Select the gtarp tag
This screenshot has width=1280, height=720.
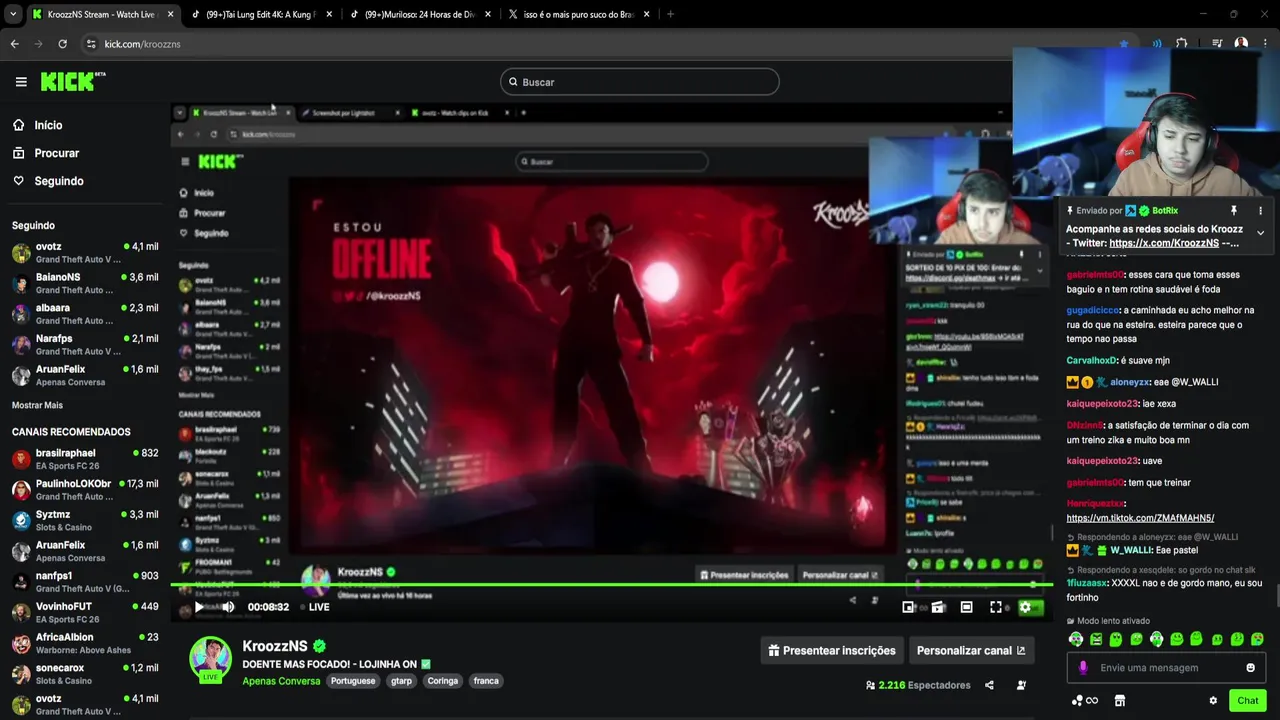[x=401, y=681]
